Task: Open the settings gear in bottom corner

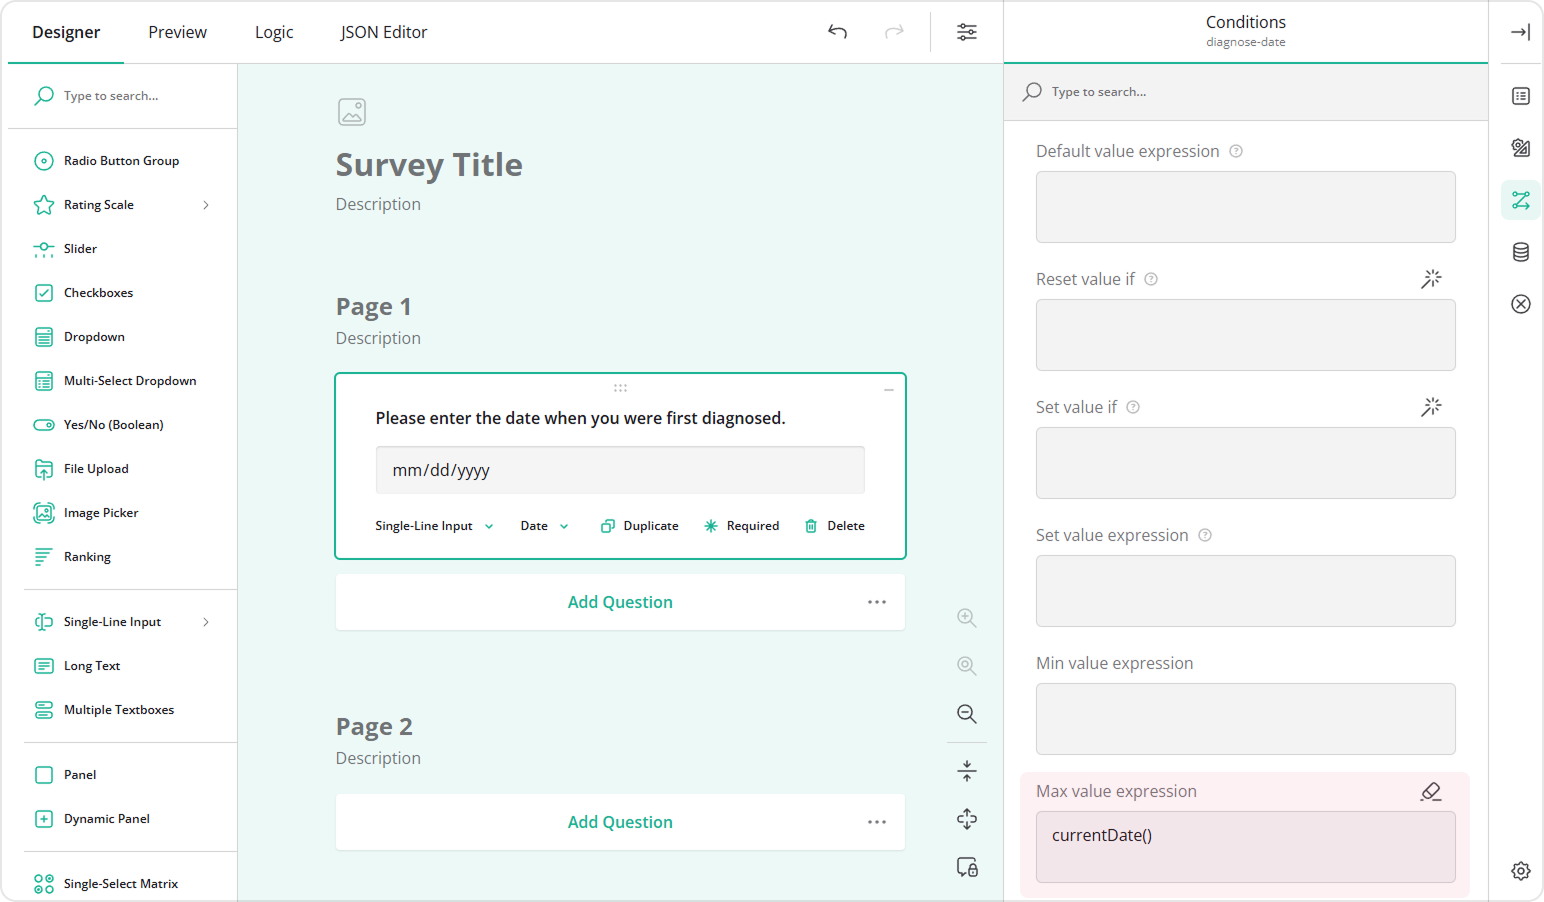Action: [1520, 871]
